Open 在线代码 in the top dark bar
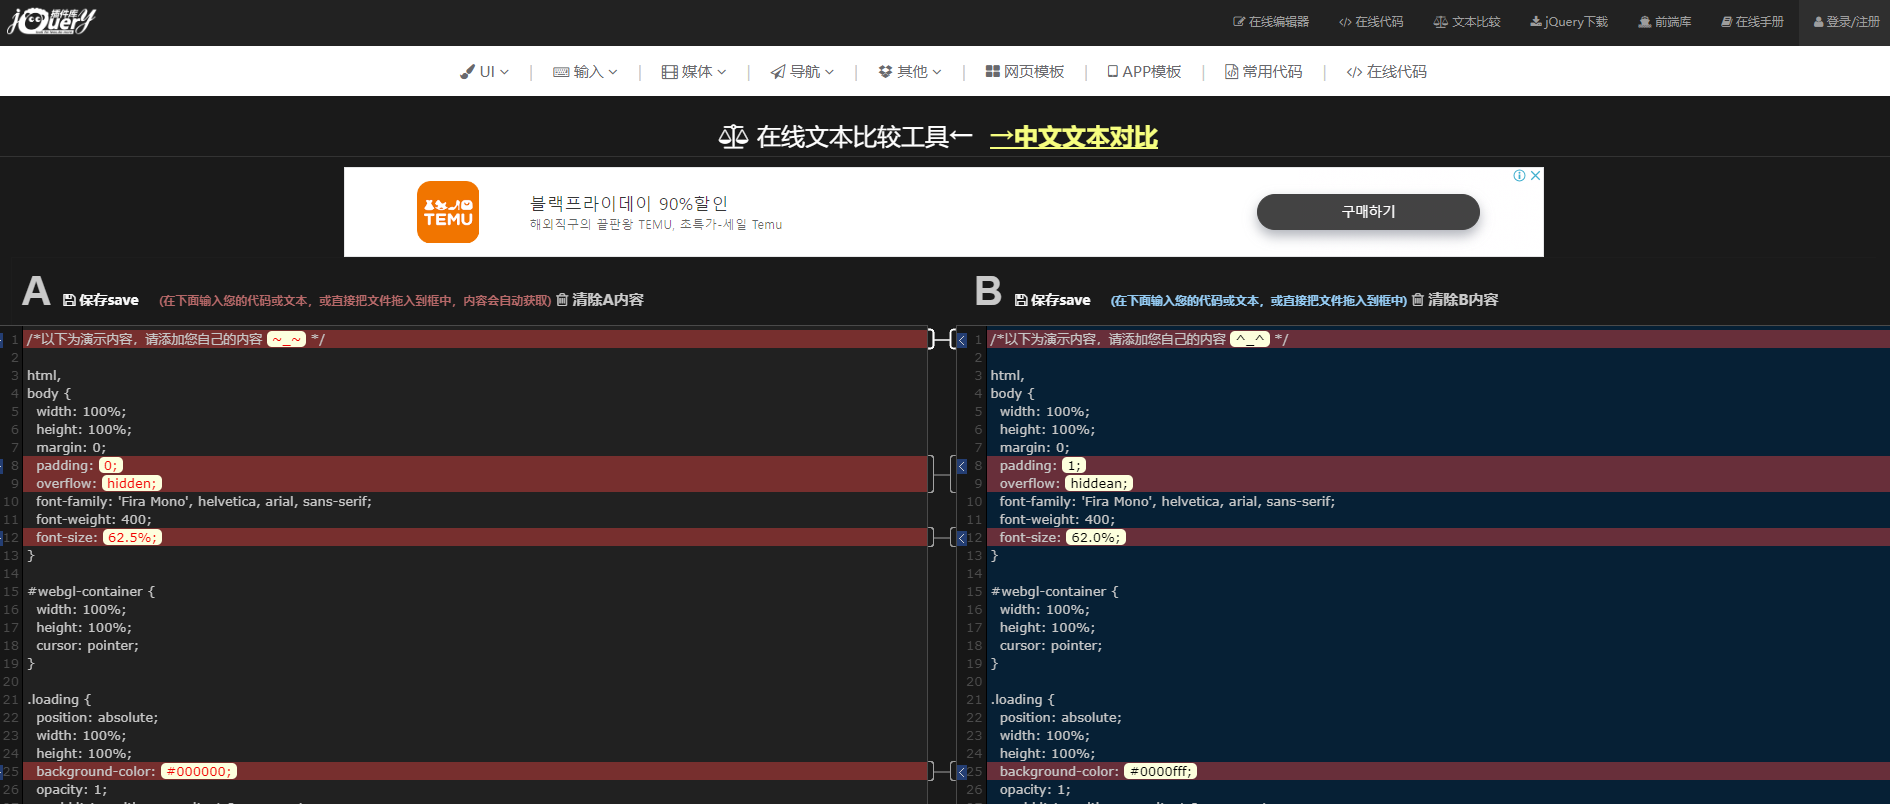 [1371, 22]
